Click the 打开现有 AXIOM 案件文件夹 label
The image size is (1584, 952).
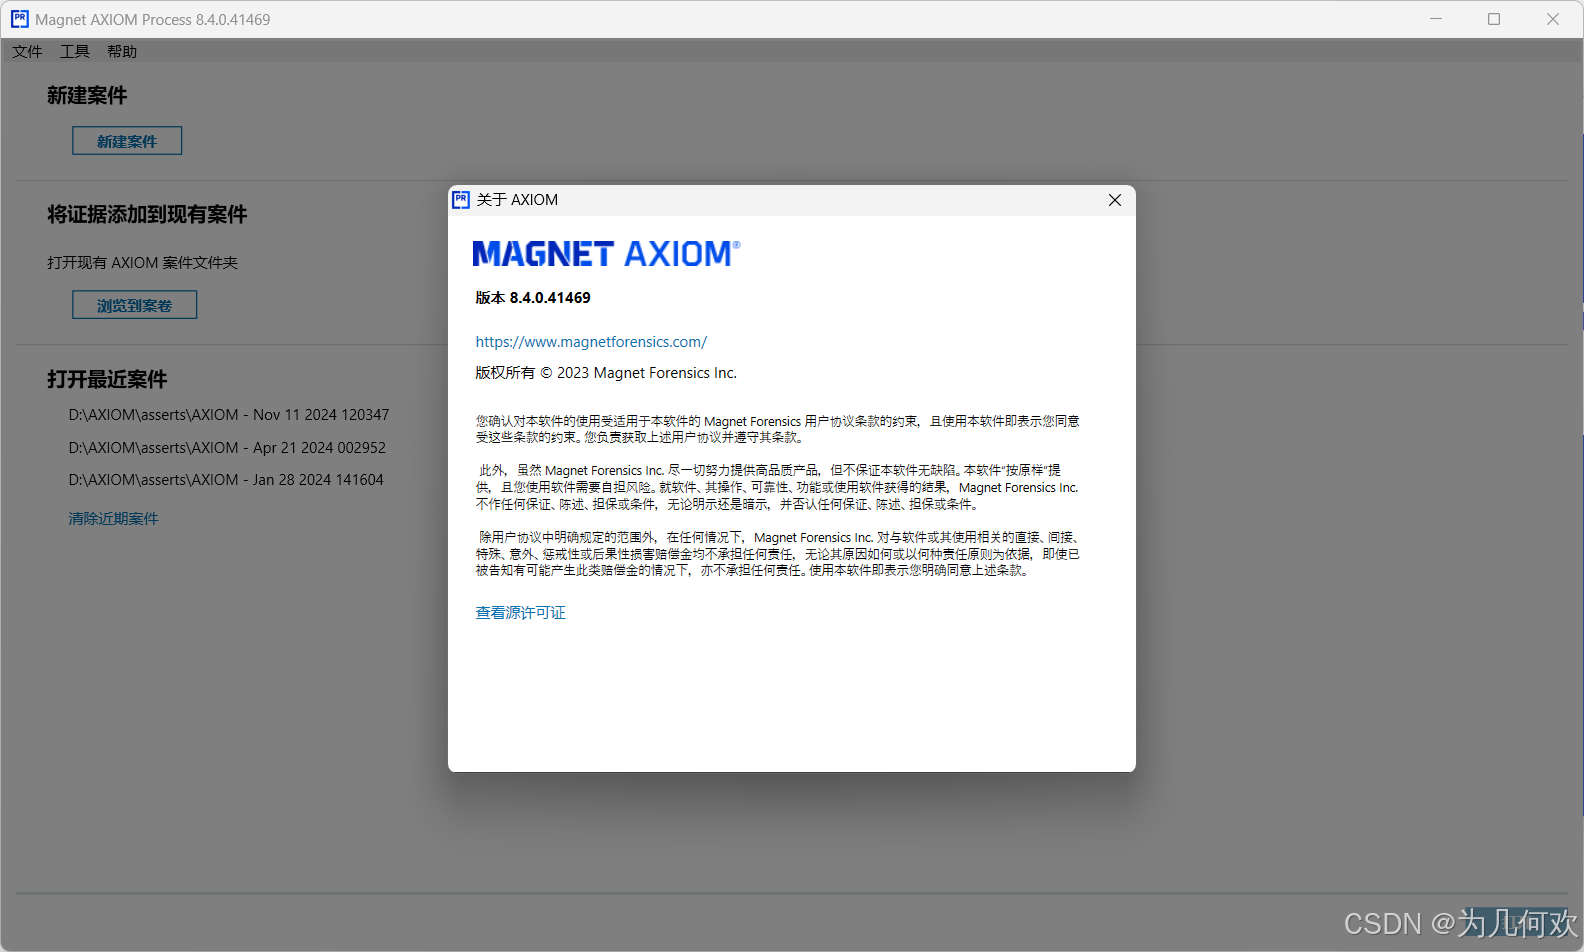(x=142, y=263)
